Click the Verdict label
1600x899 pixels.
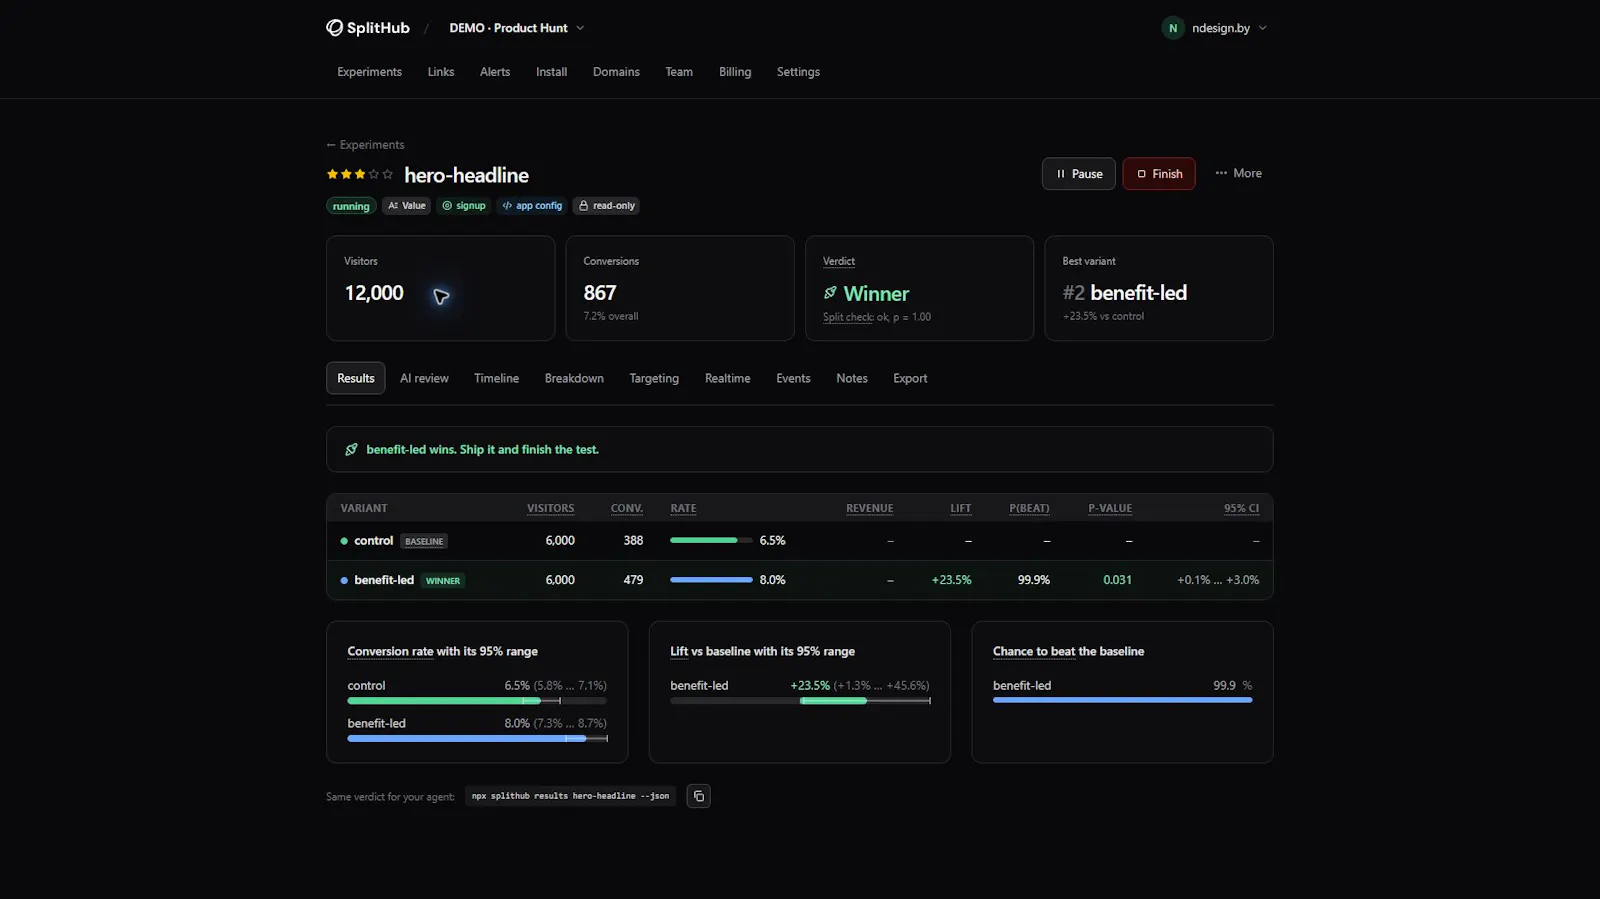[x=839, y=261]
